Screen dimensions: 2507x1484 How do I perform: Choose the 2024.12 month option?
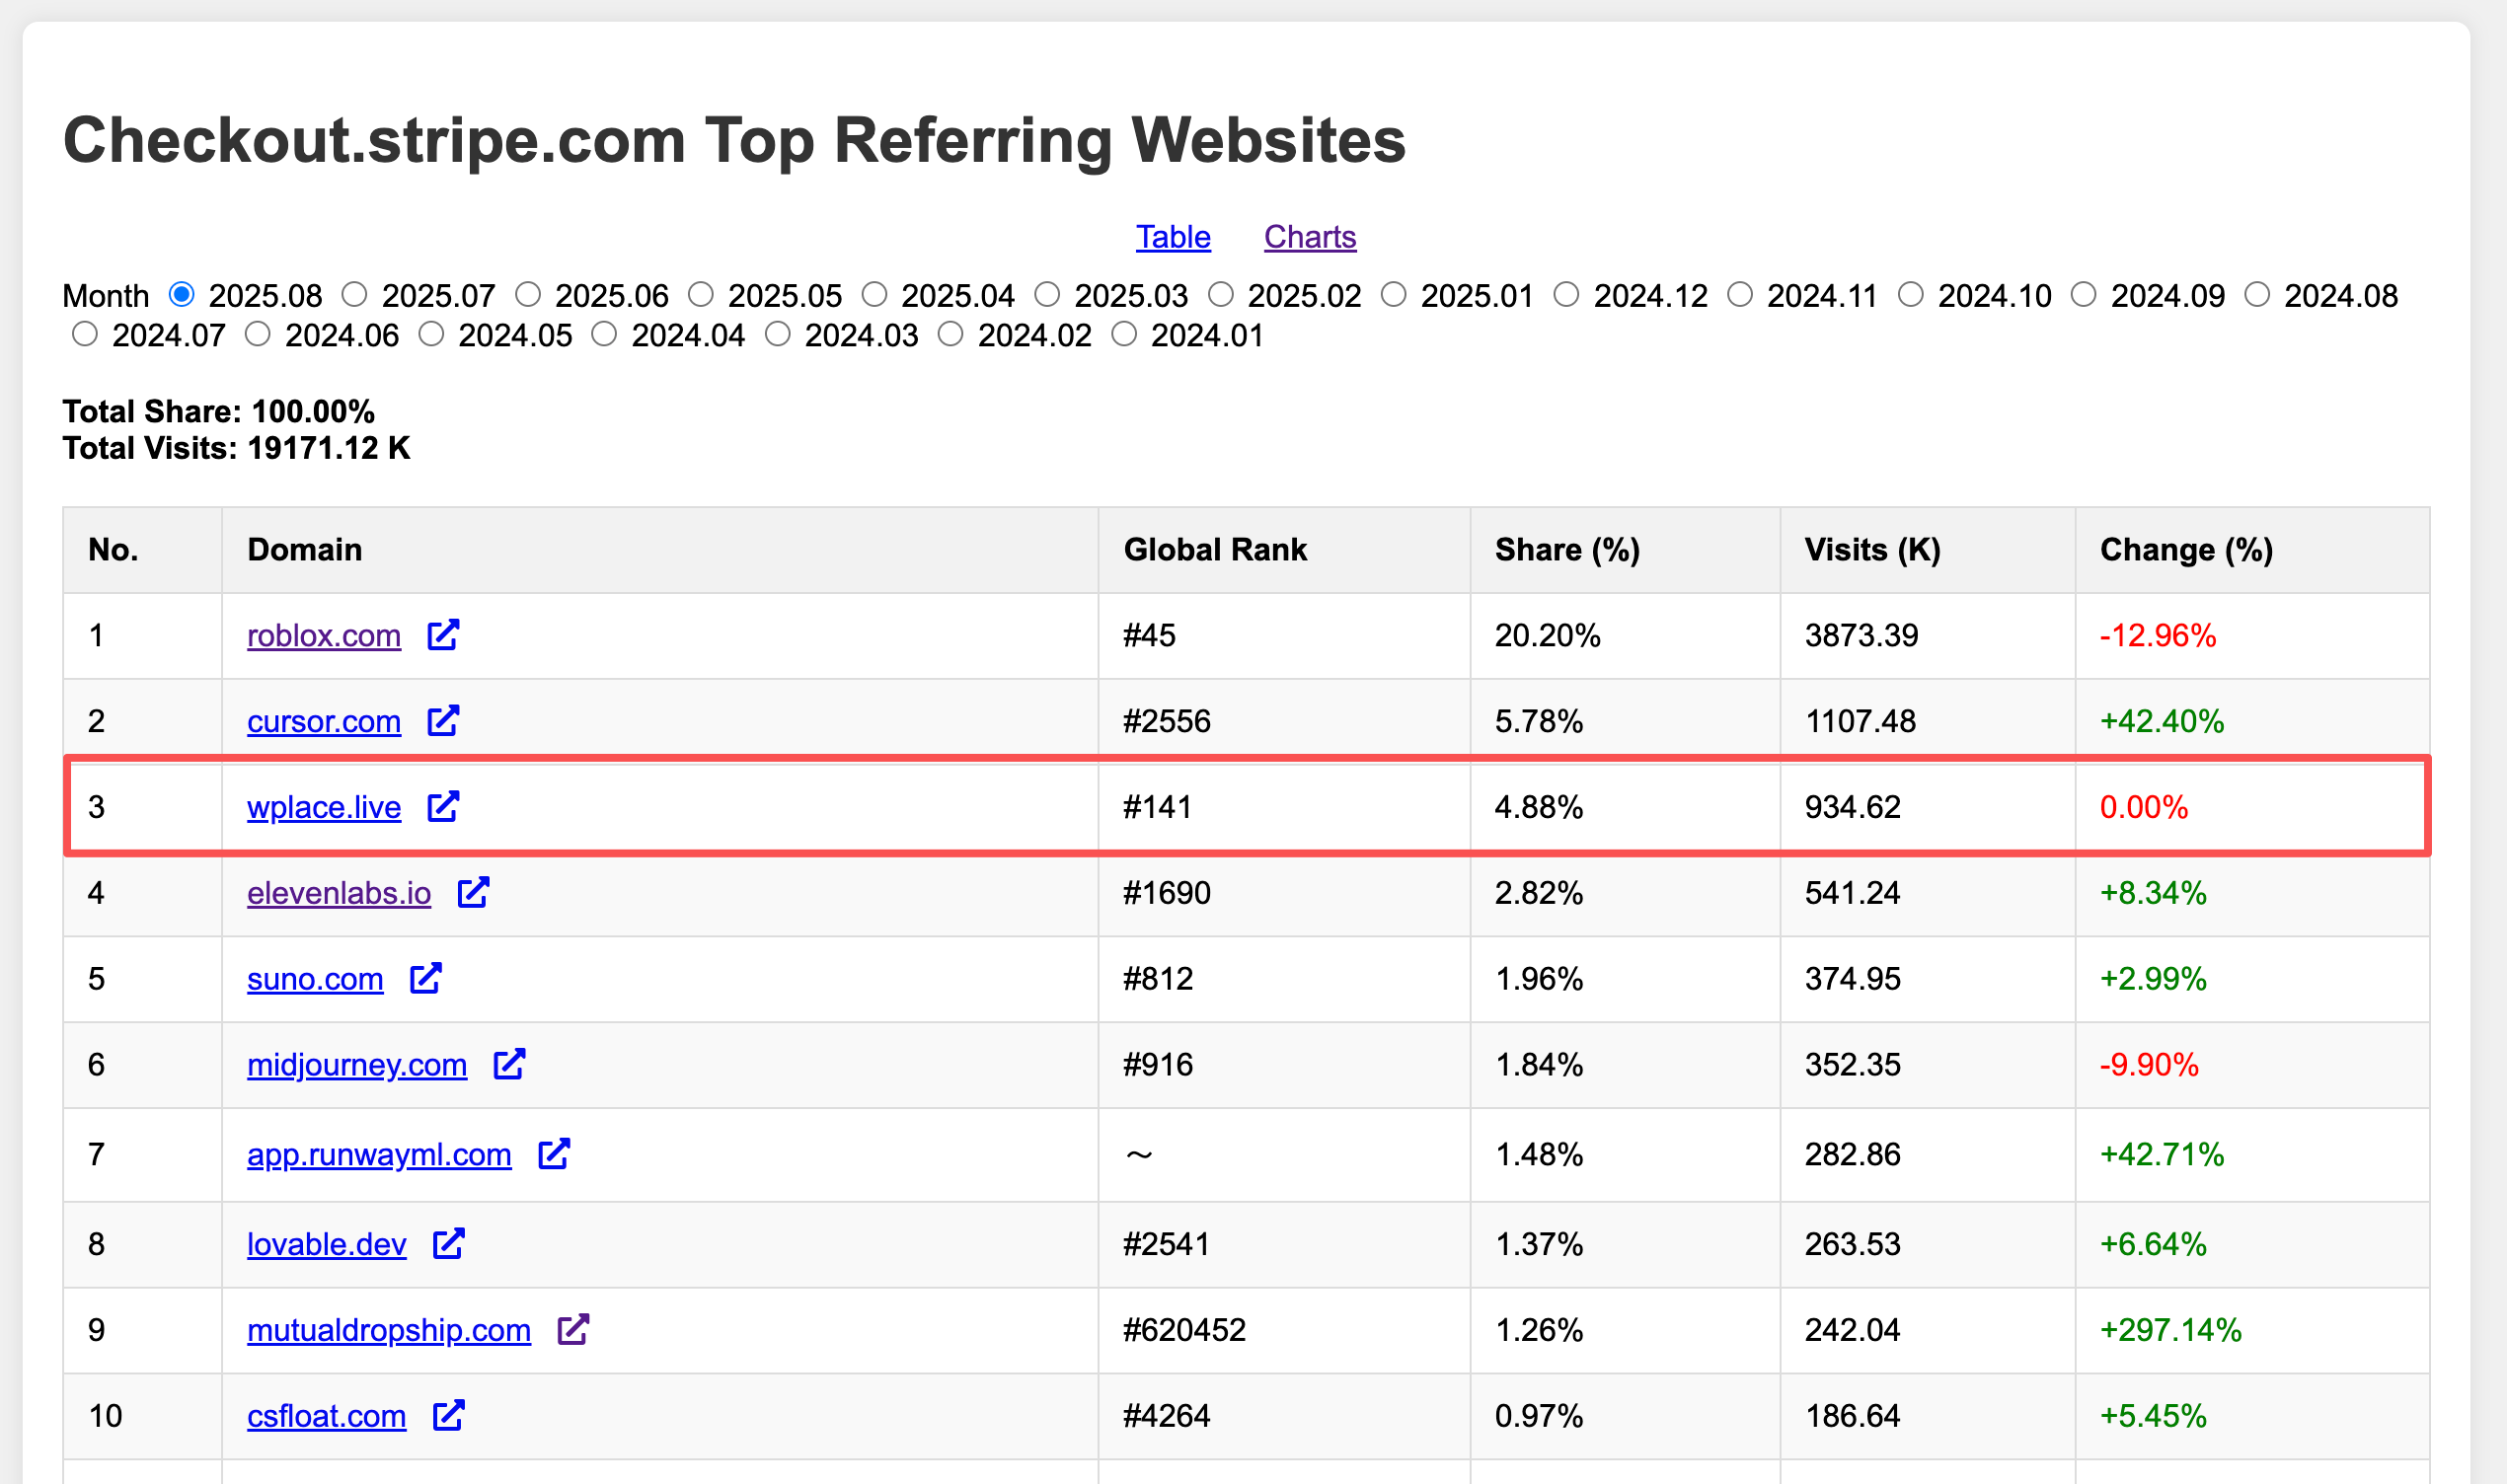click(1567, 295)
